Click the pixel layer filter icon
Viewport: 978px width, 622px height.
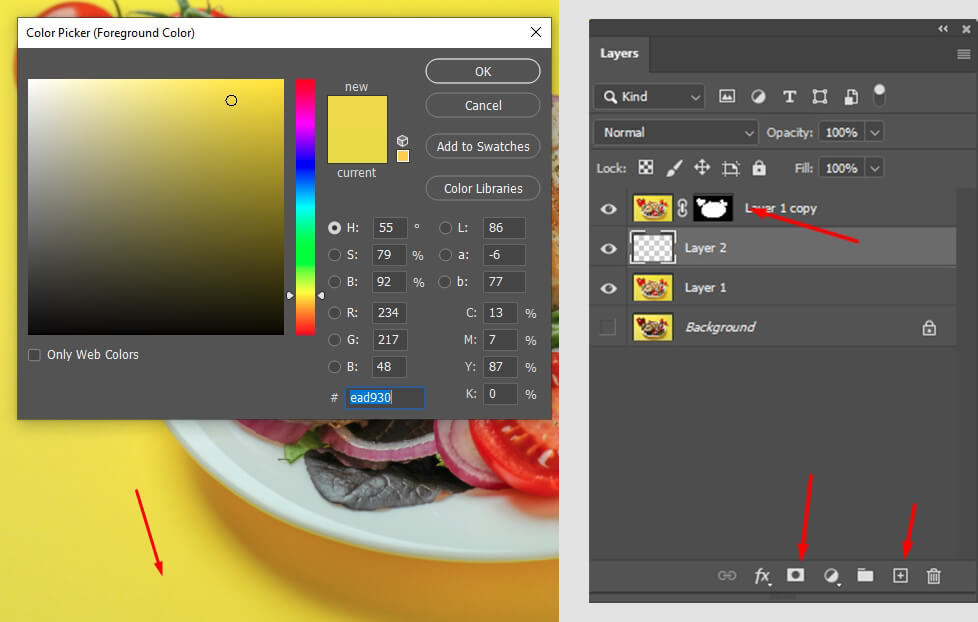pyautogui.click(x=727, y=97)
